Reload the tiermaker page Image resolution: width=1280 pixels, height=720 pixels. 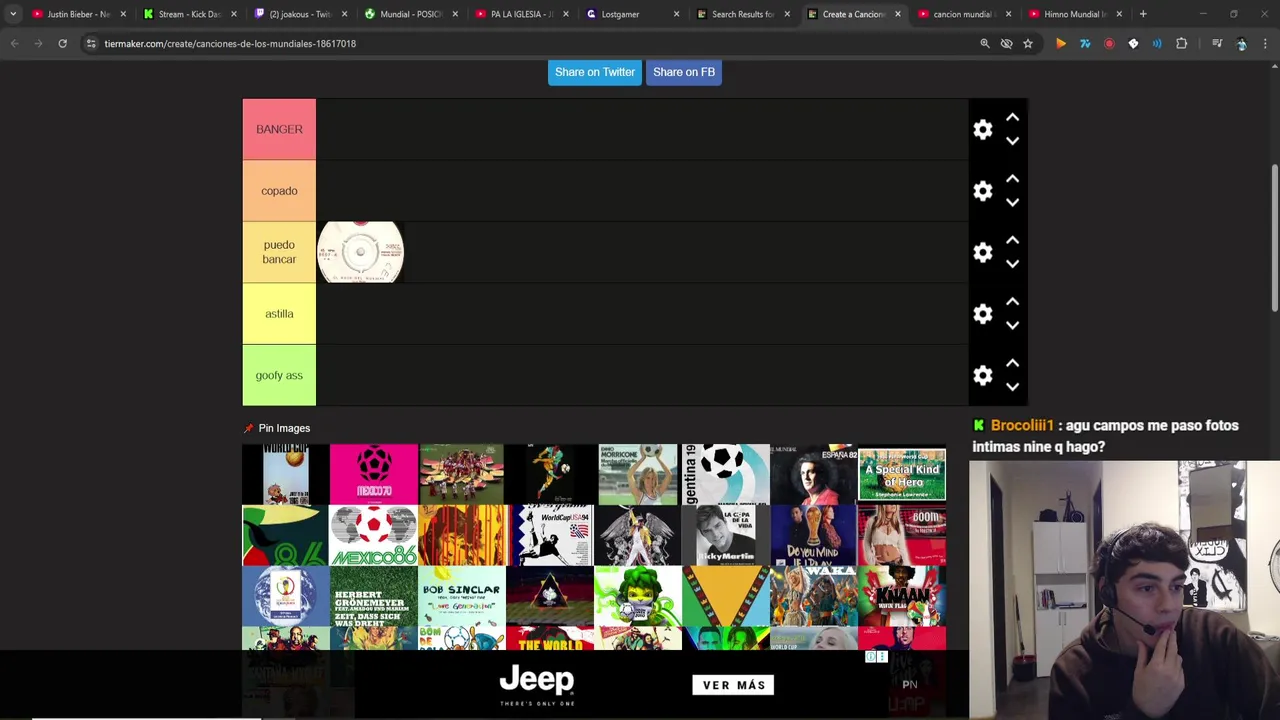click(62, 44)
